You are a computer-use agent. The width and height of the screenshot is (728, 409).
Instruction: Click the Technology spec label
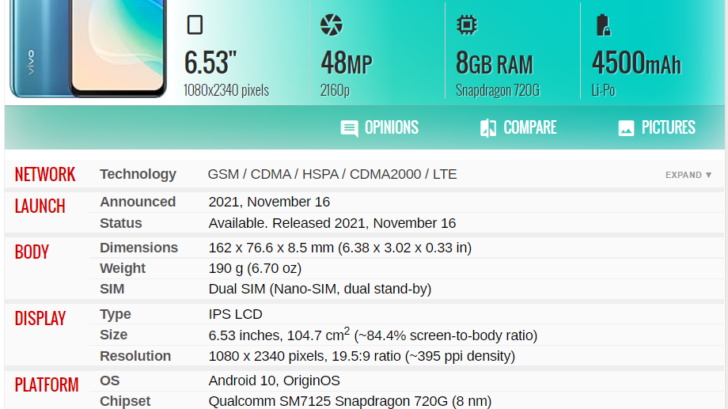[138, 174]
